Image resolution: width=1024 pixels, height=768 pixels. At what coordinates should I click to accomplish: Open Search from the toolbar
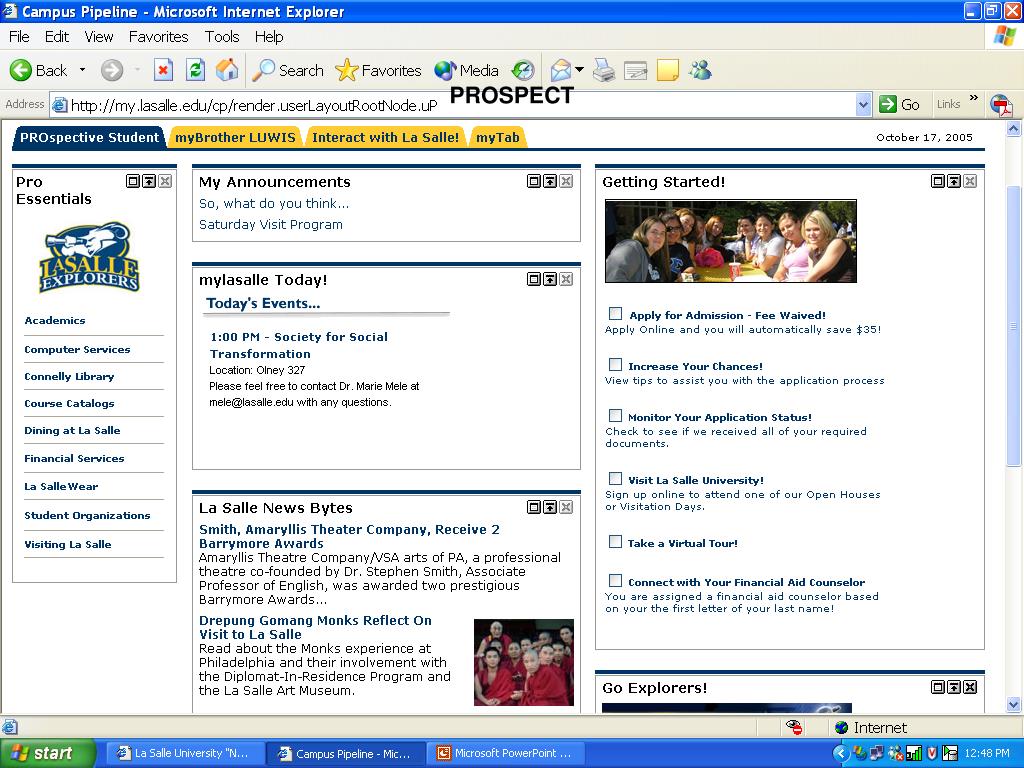click(x=288, y=70)
